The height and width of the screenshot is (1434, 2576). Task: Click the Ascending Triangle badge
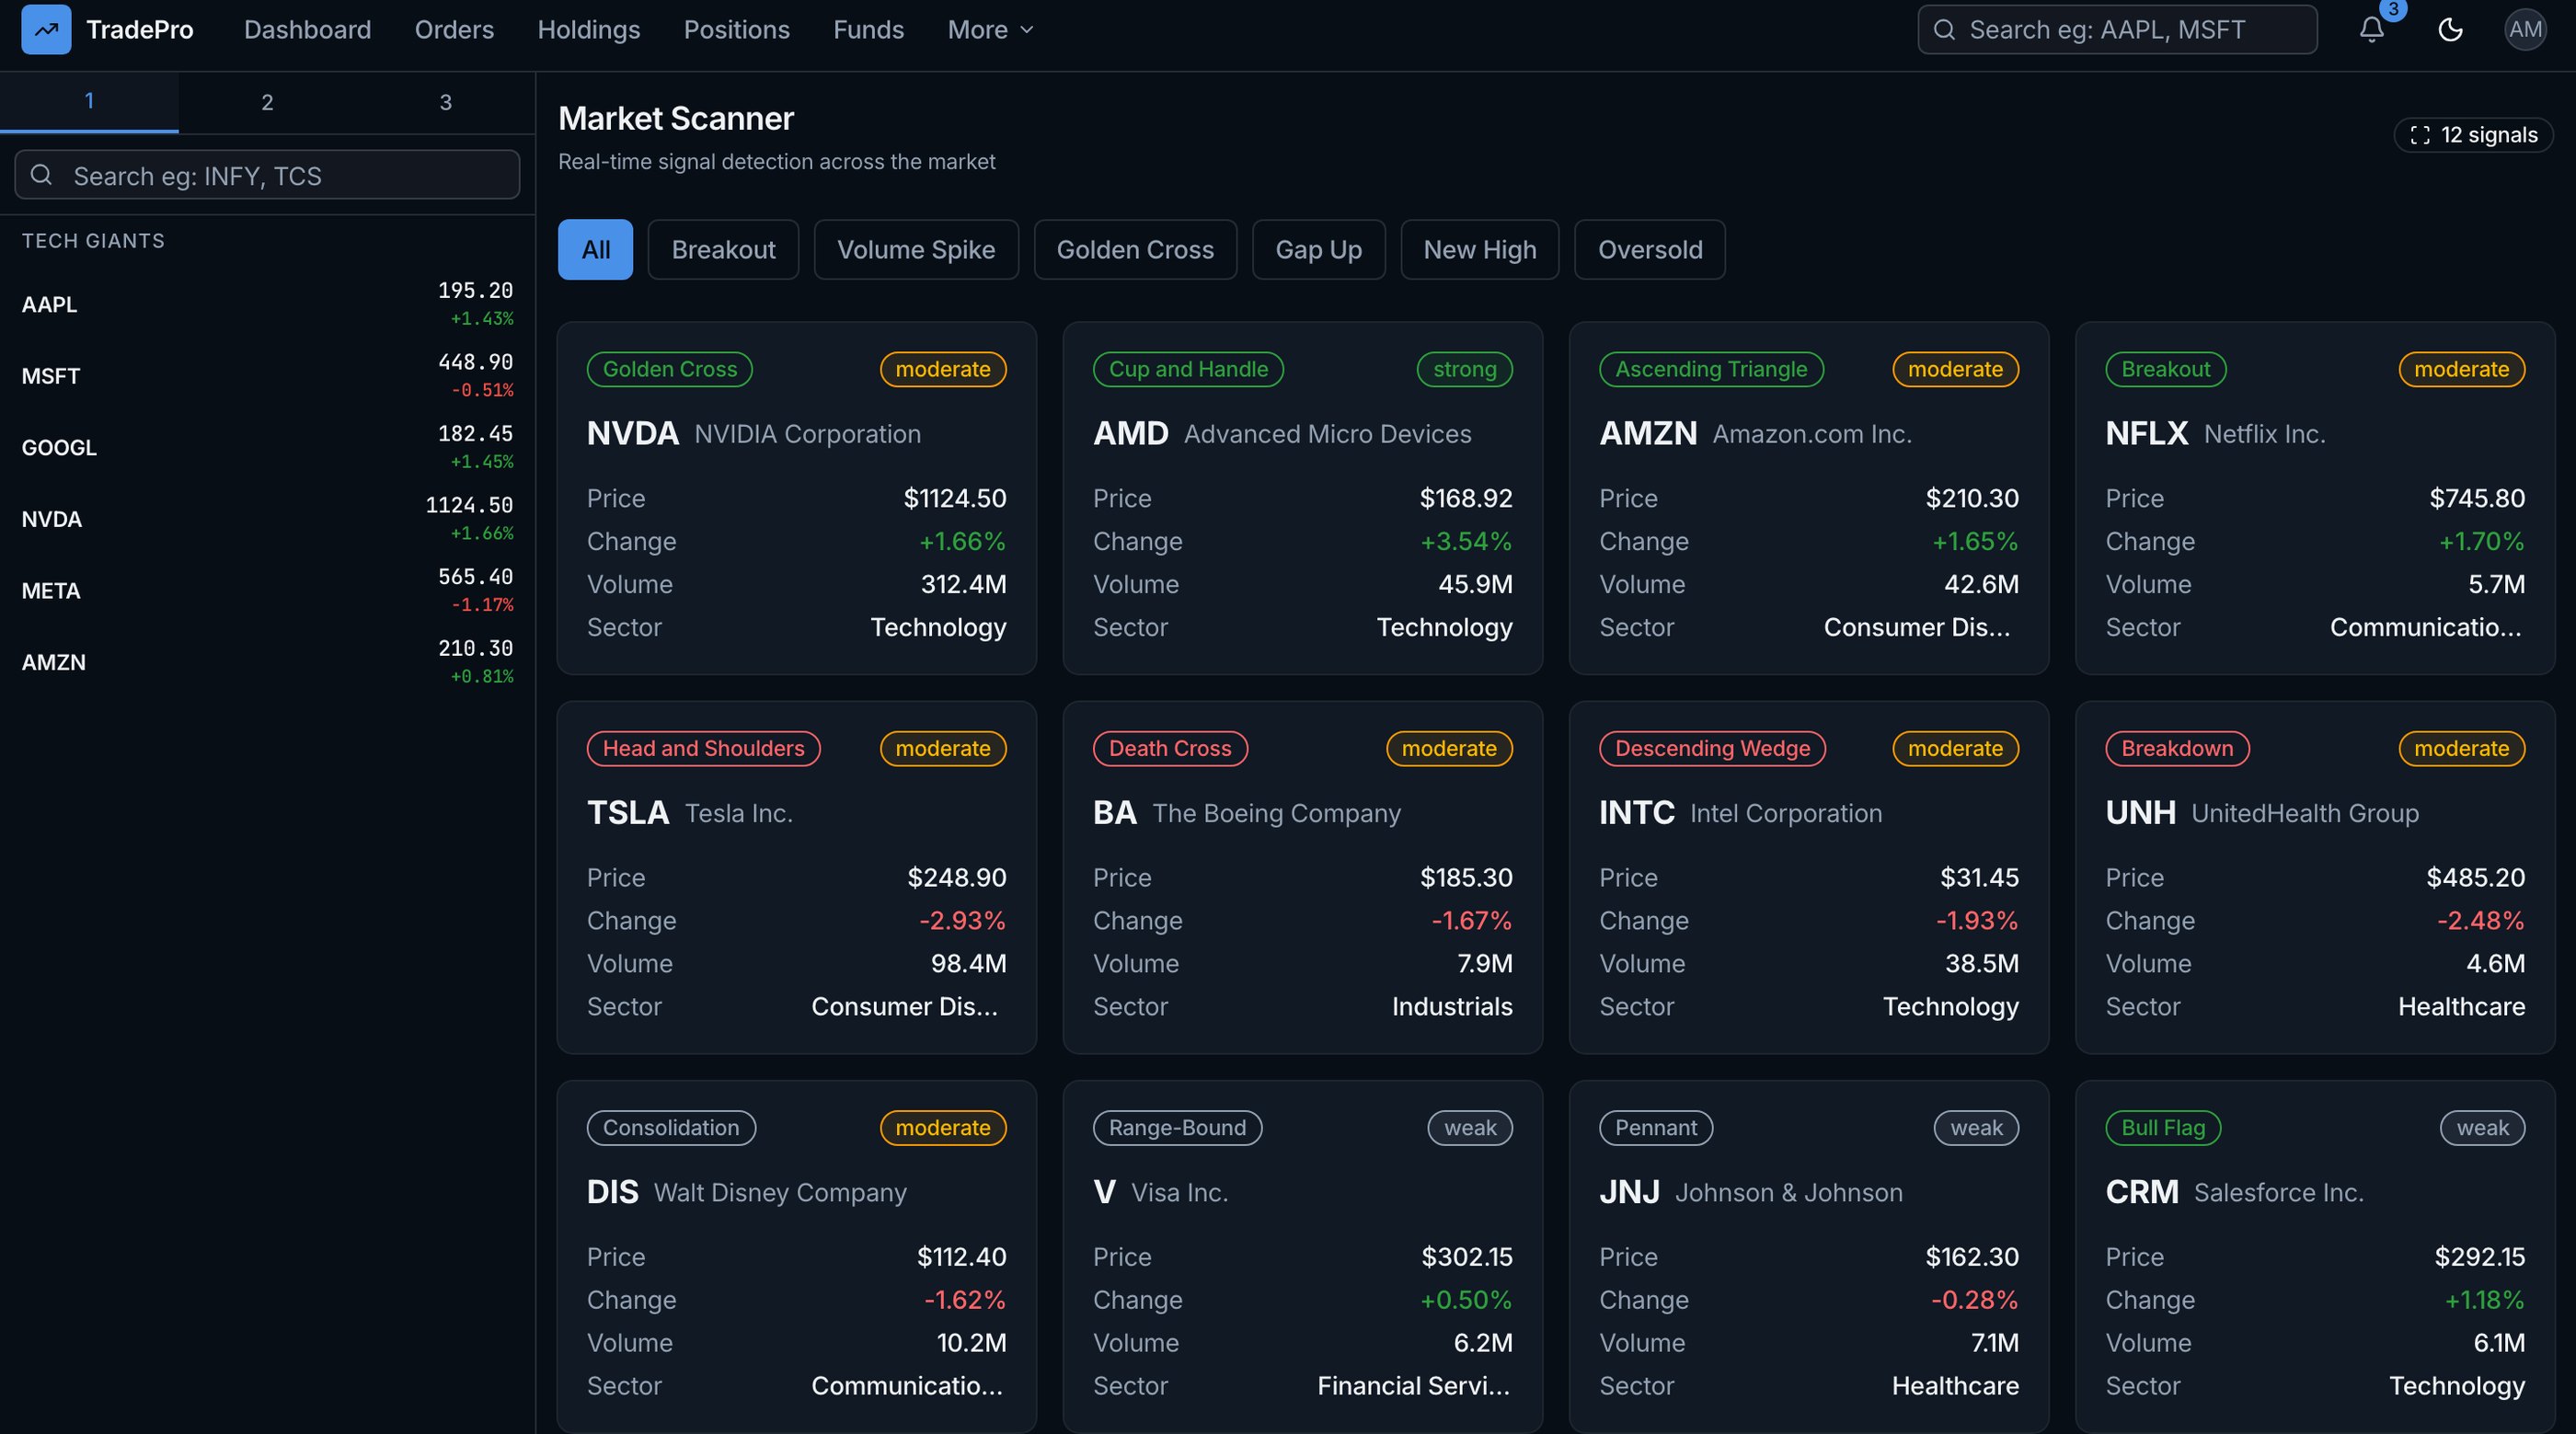point(1711,369)
